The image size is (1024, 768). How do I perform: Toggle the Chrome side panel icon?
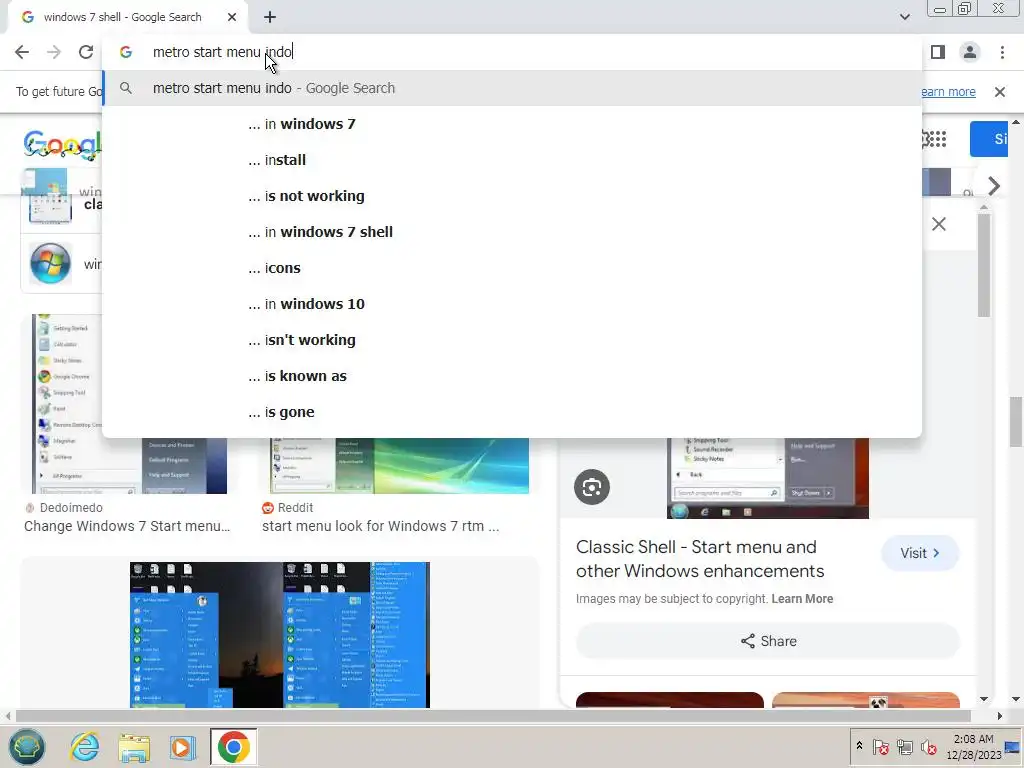(x=938, y=52)
